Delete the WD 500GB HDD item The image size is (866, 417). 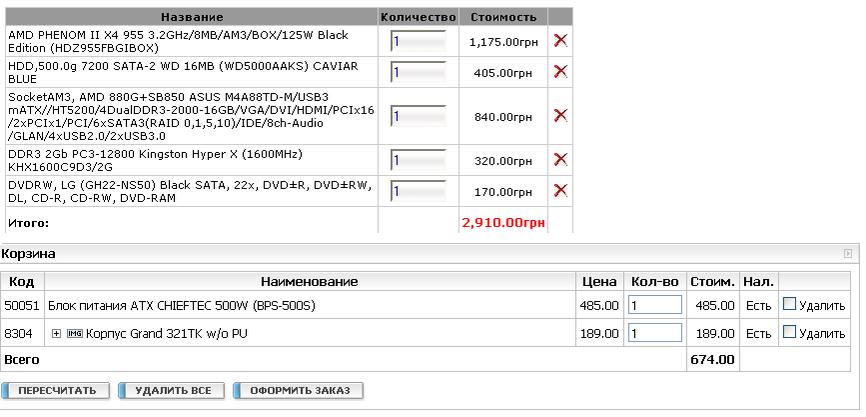560,71
